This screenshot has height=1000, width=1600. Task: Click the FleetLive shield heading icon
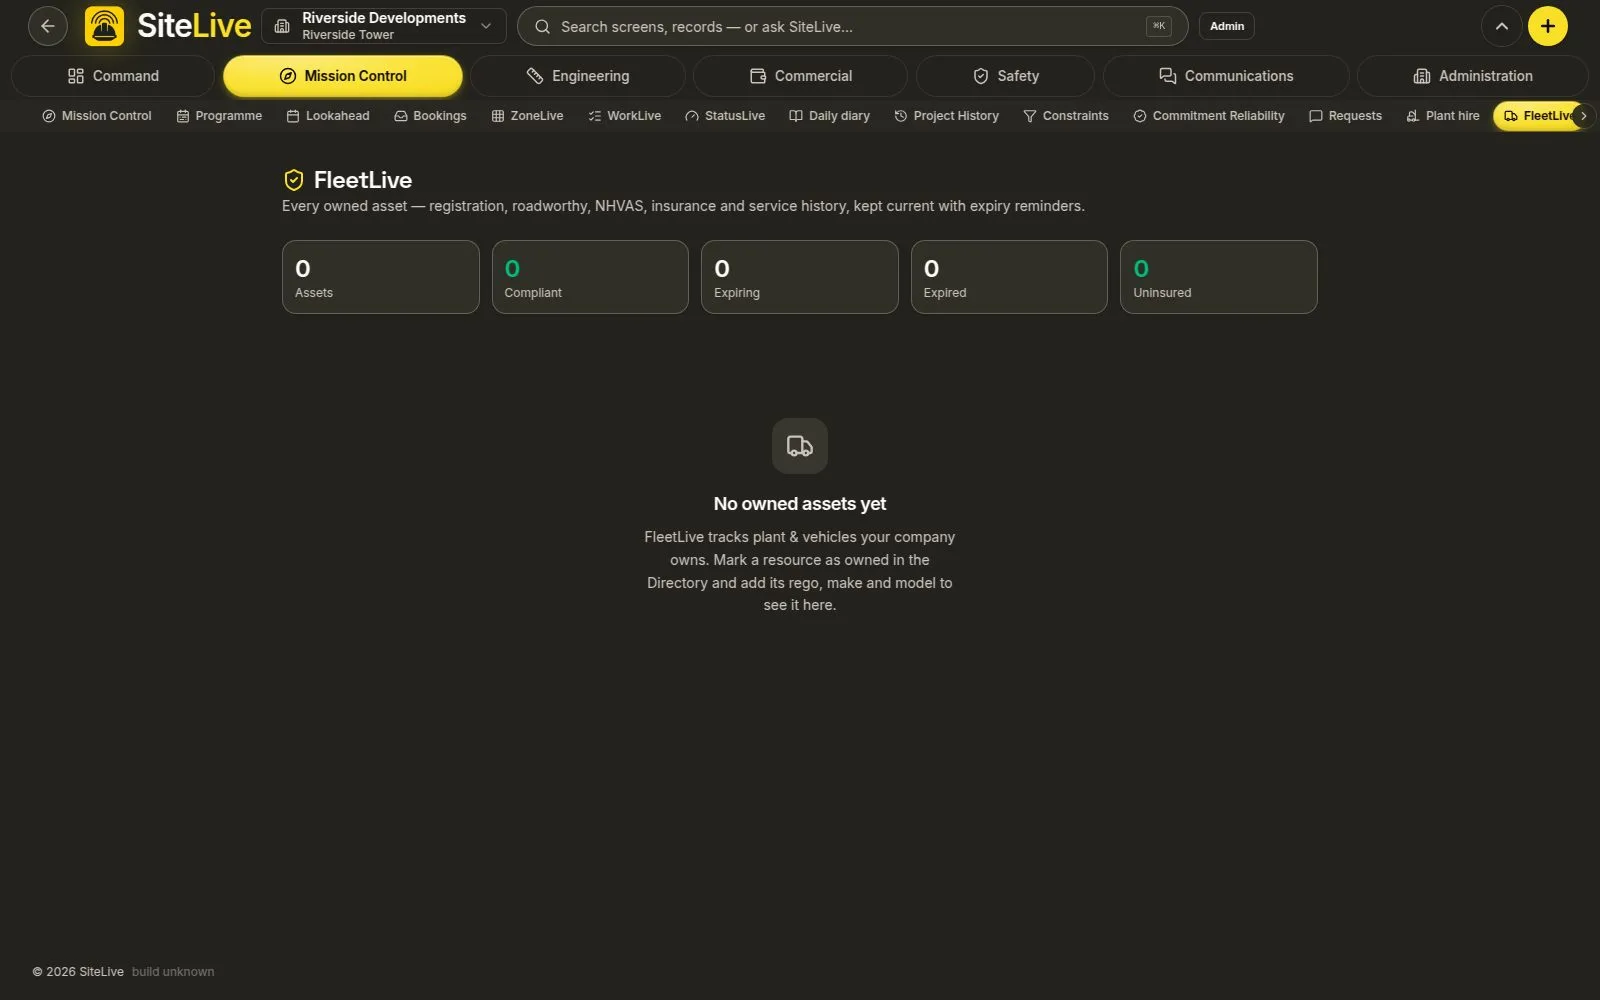click(x=293, y=180)
